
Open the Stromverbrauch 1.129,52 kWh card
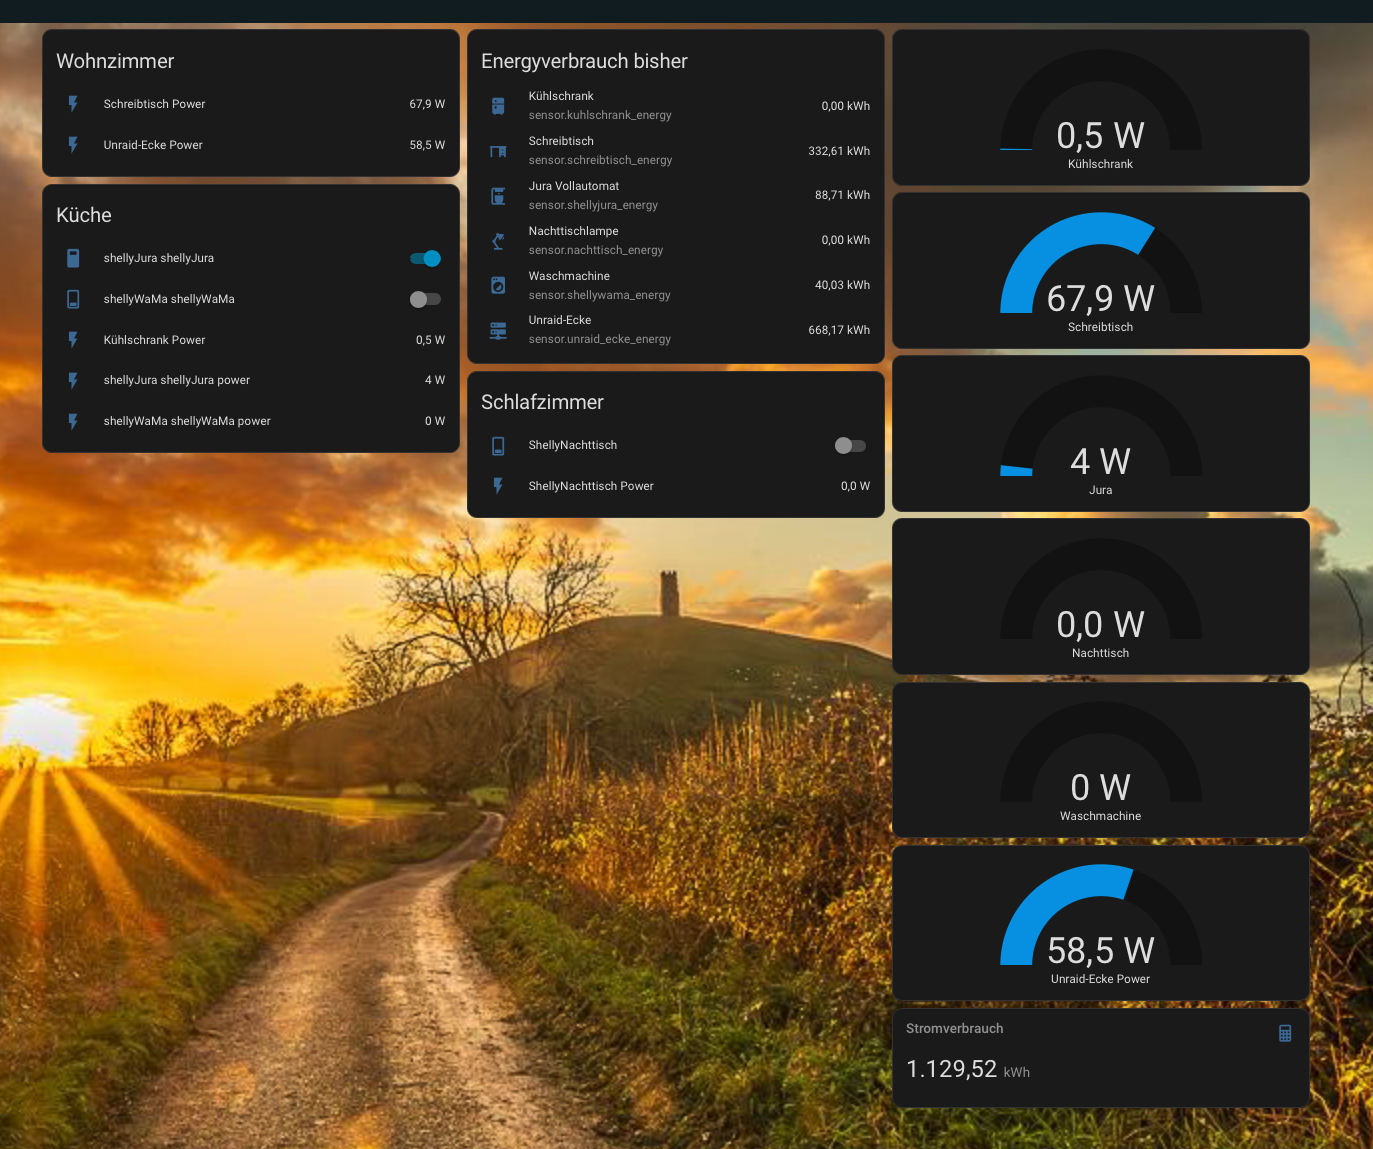click(1100, 1058)
